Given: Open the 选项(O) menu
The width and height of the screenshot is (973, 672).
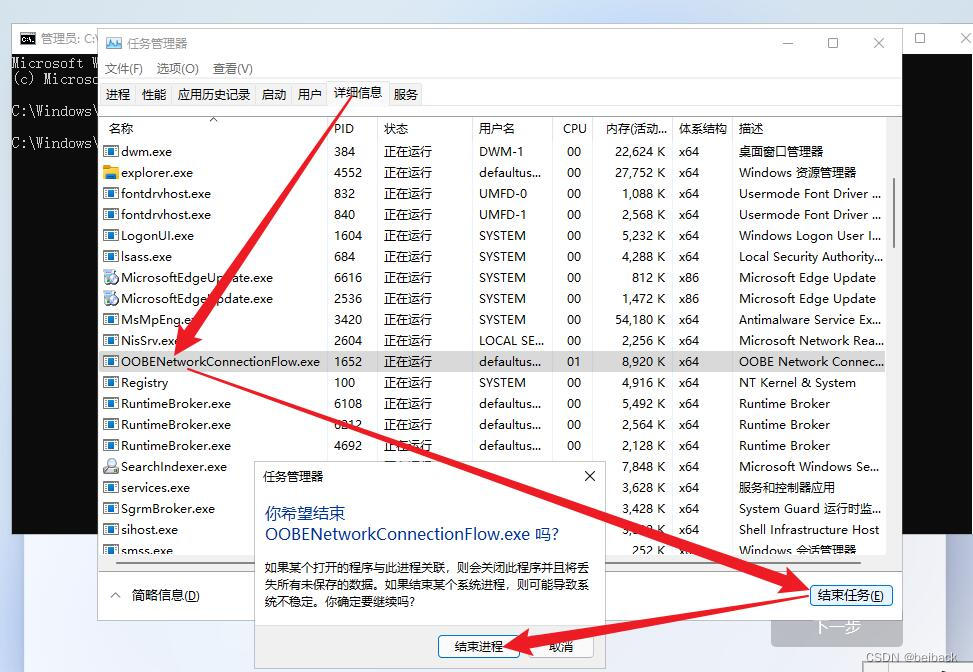Looking at the screenshot, I should point(177,69).
